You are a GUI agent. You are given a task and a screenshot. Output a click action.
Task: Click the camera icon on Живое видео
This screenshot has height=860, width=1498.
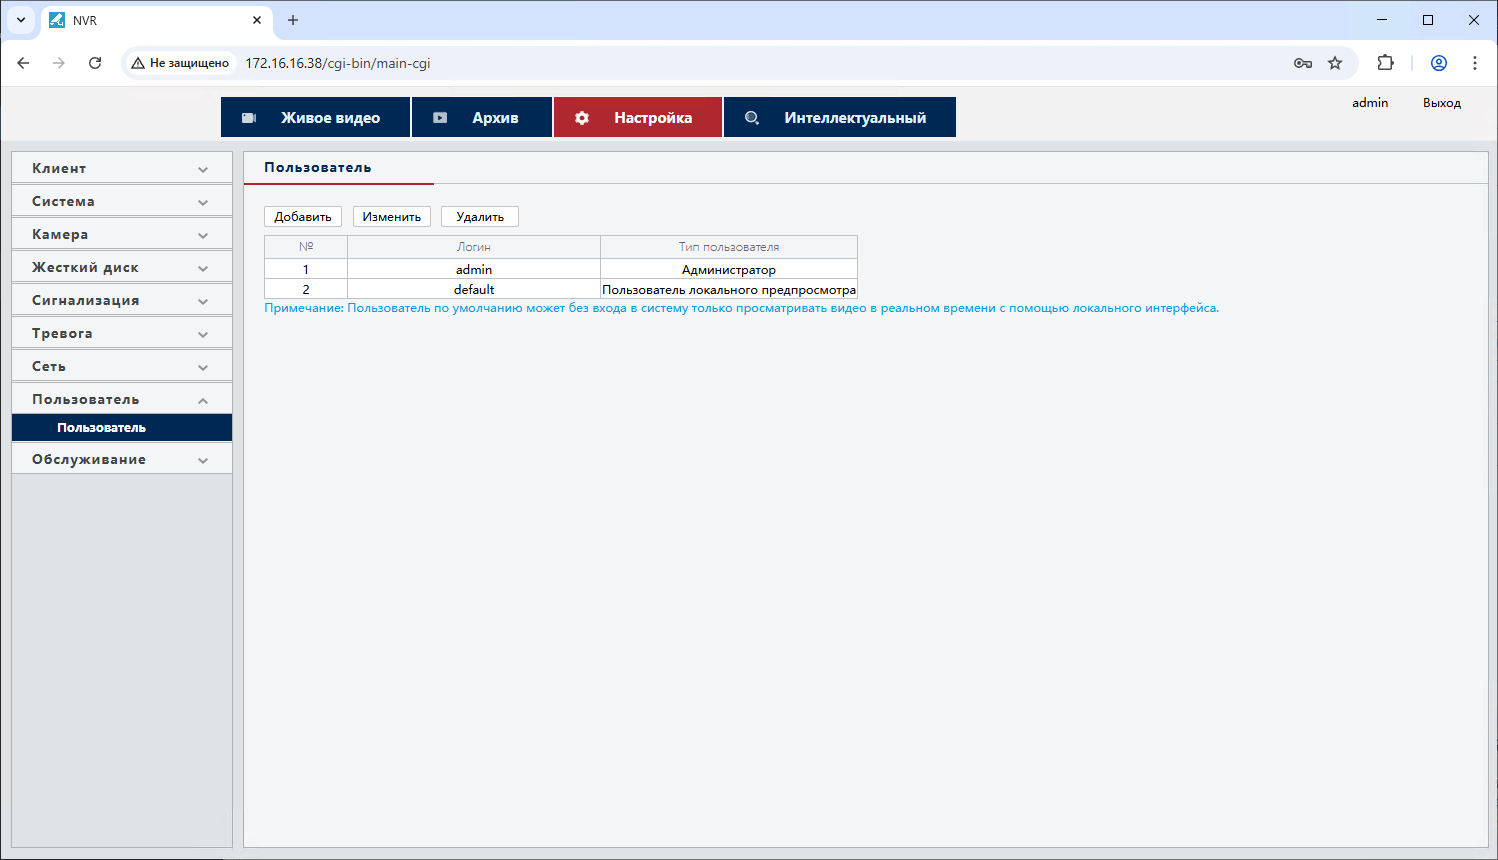click(249, 118)
